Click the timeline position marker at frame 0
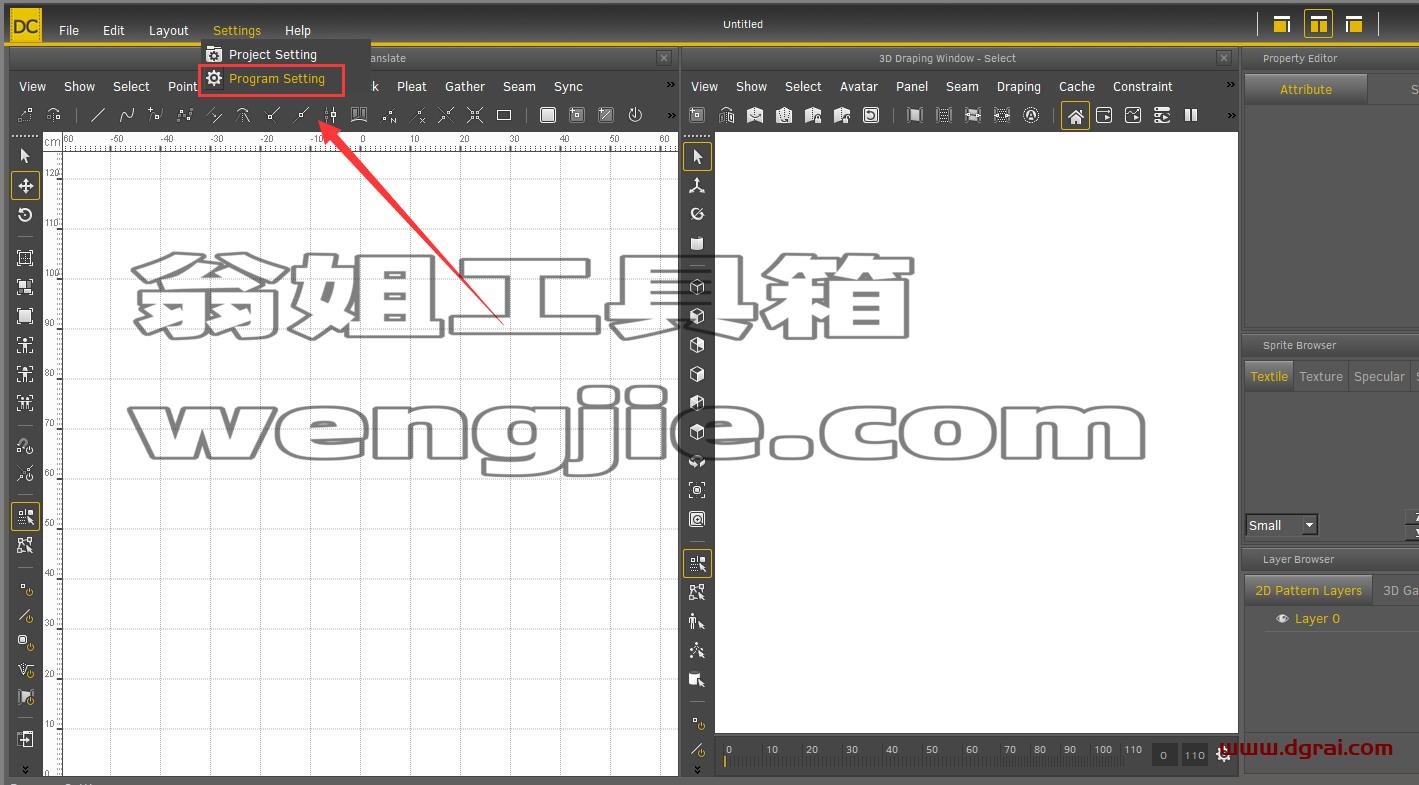 point(726,762)
